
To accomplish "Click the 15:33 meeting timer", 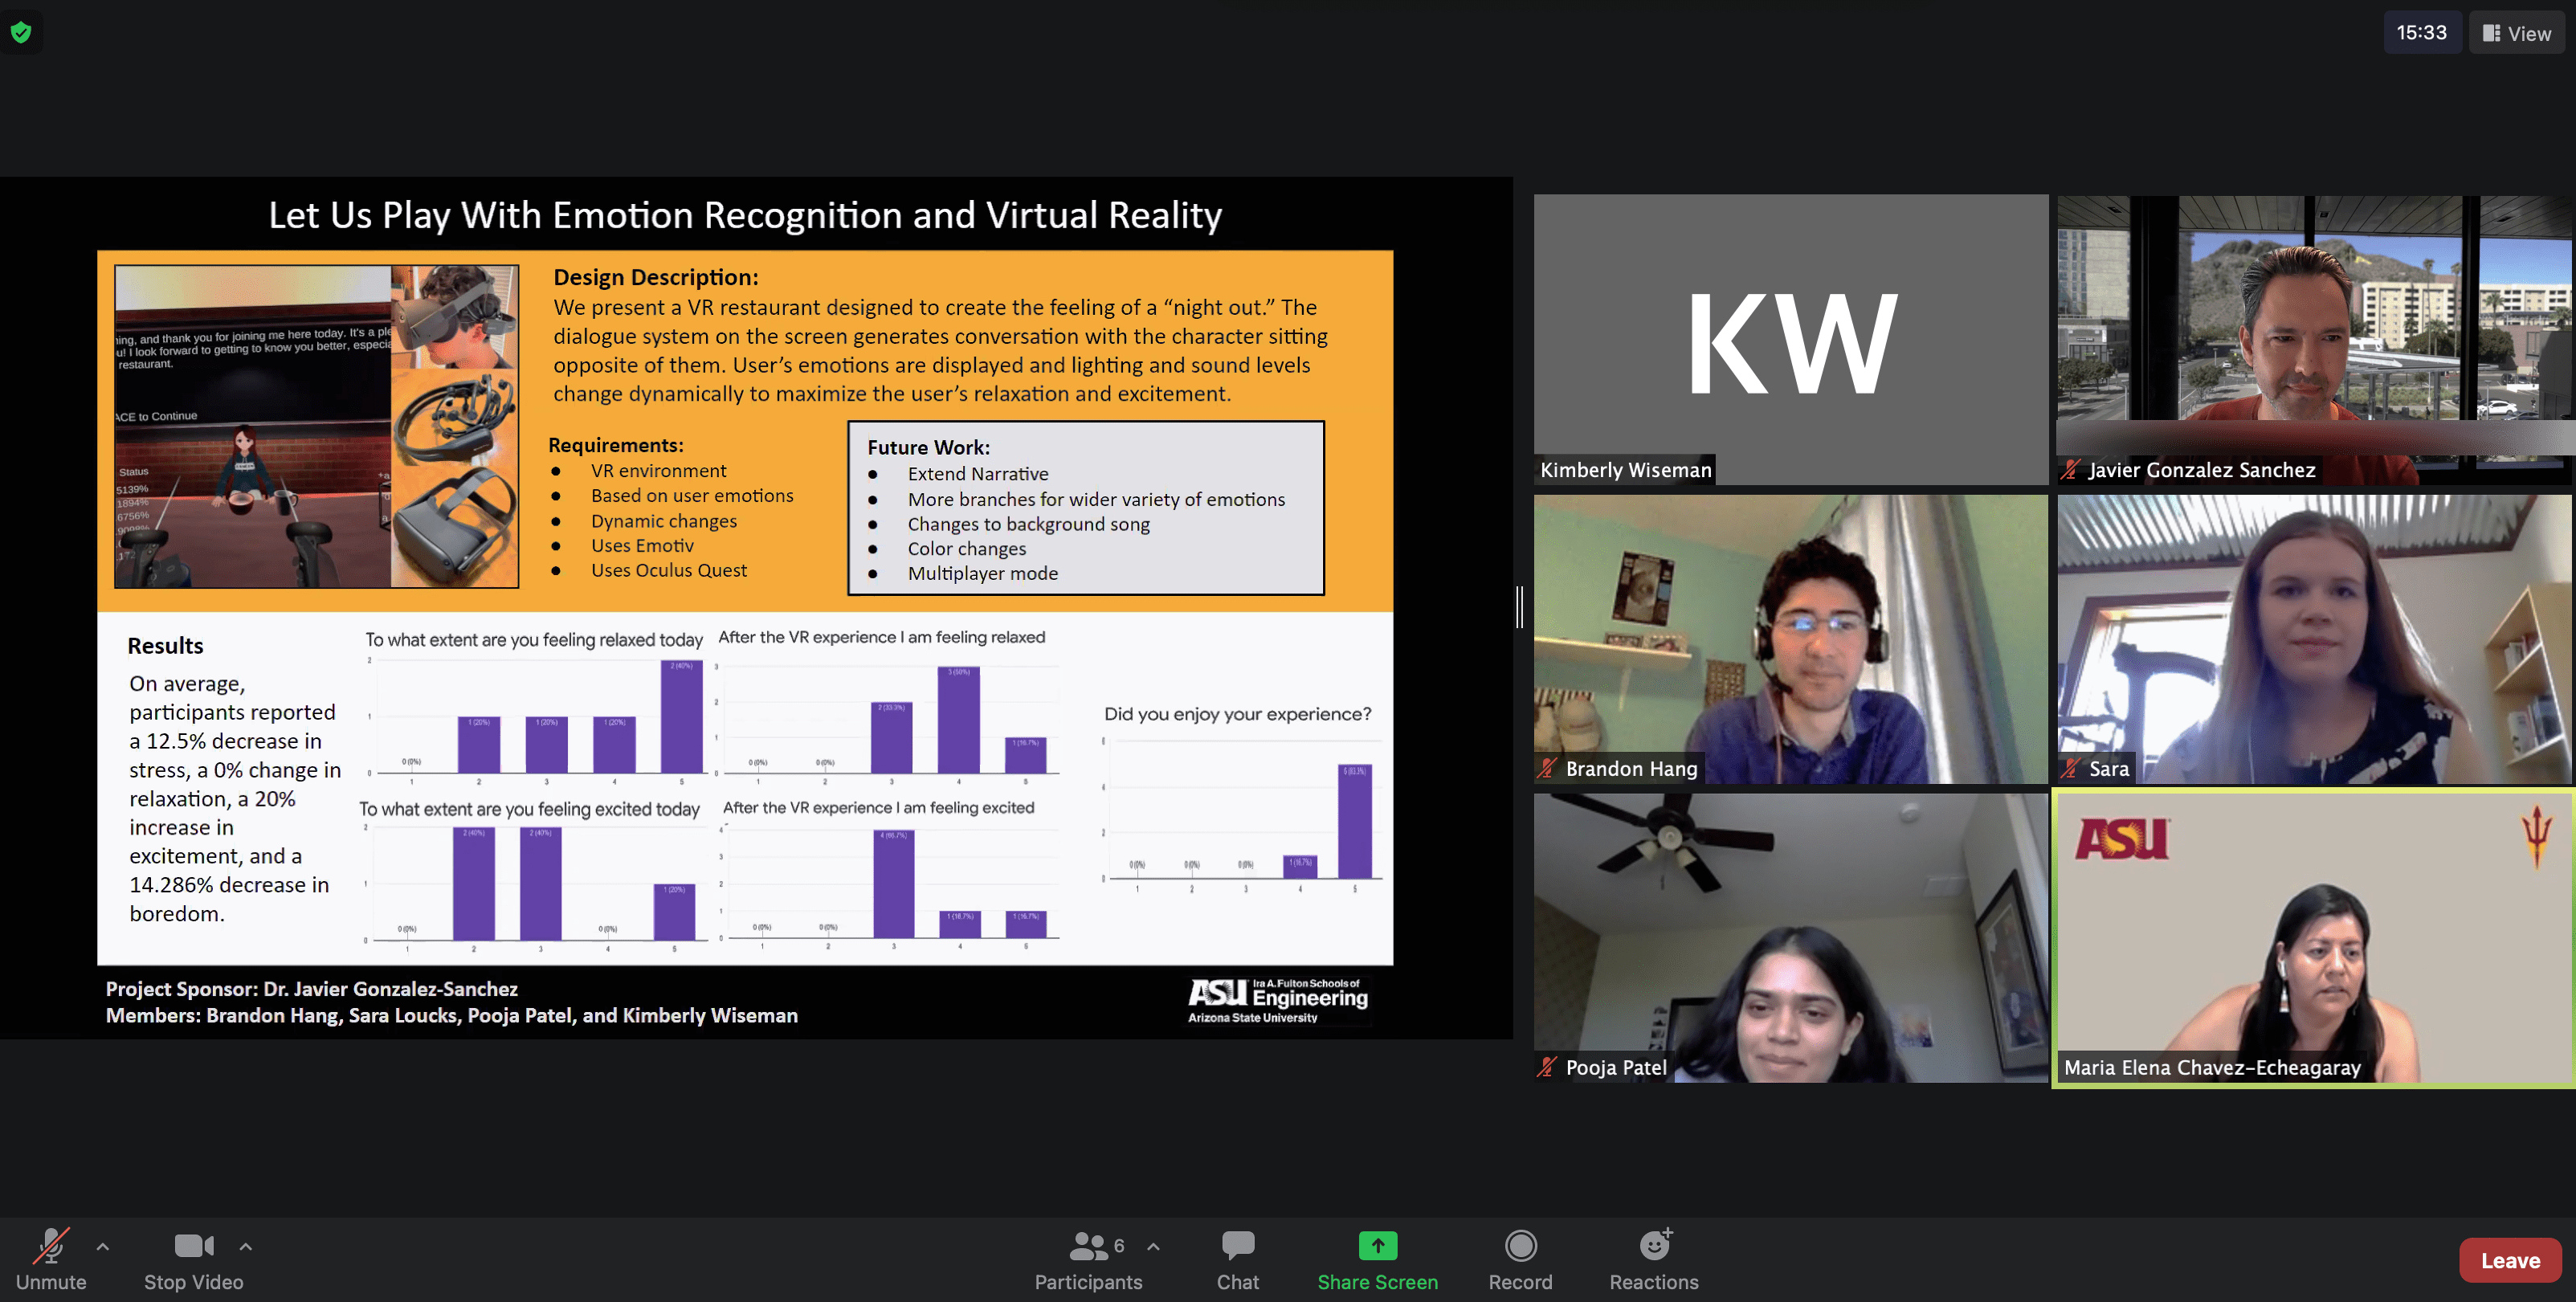I will (2421, 33).
